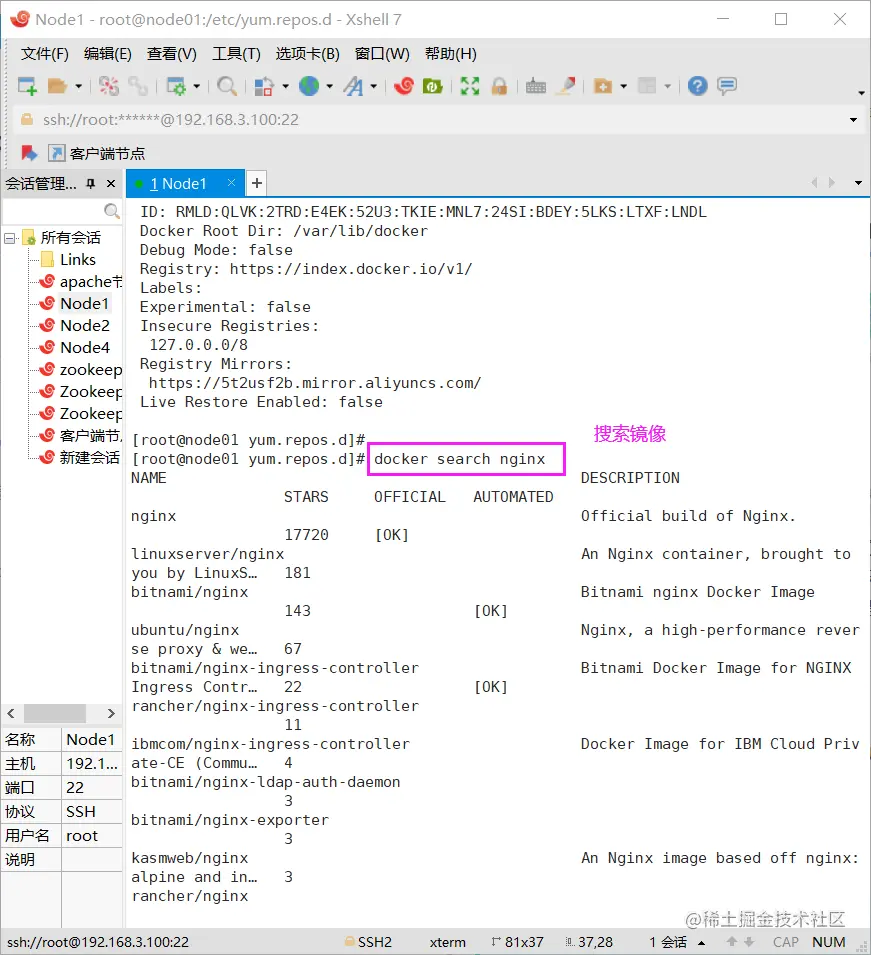871x955 pixels.
Task: Click the Font toolbar icon
Action: [x=353, y=86]
